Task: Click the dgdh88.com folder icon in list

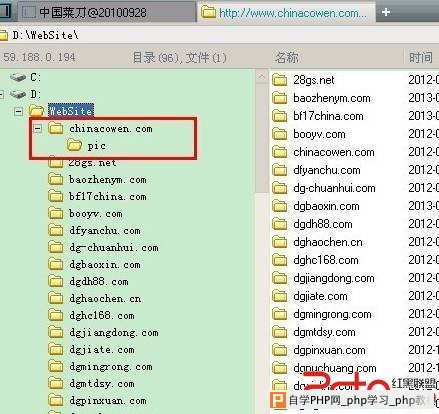Action: (x=279, y=224)
